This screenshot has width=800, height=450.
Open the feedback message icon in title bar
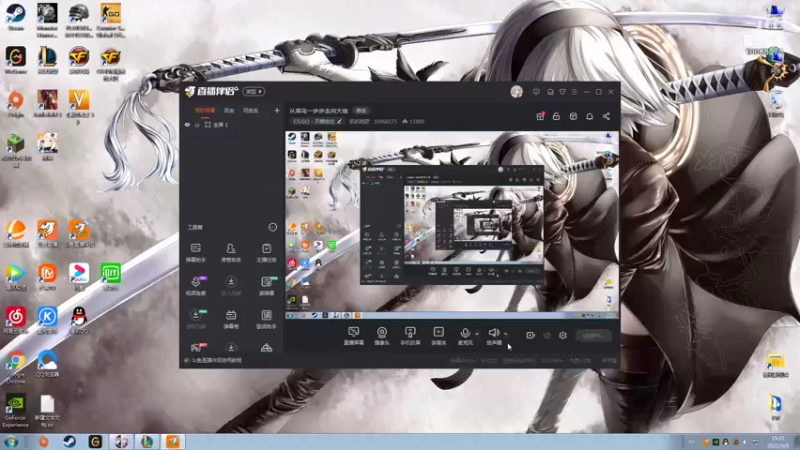536,92
